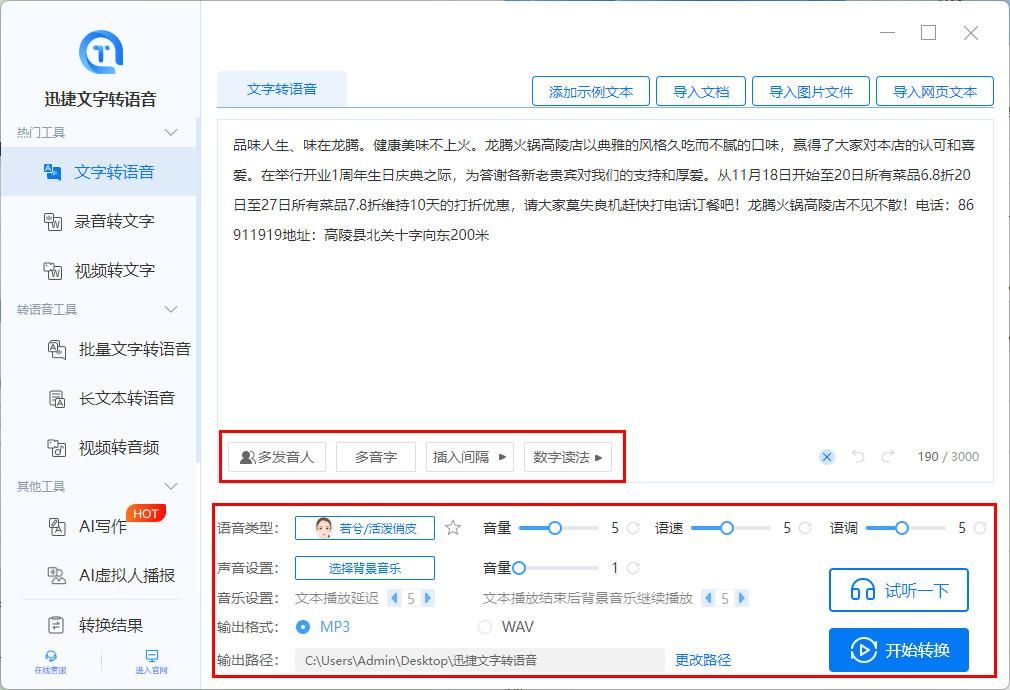Click the 视频转音频 sidebar icon
Screen dimensions: 1010x690
point(57,448)
